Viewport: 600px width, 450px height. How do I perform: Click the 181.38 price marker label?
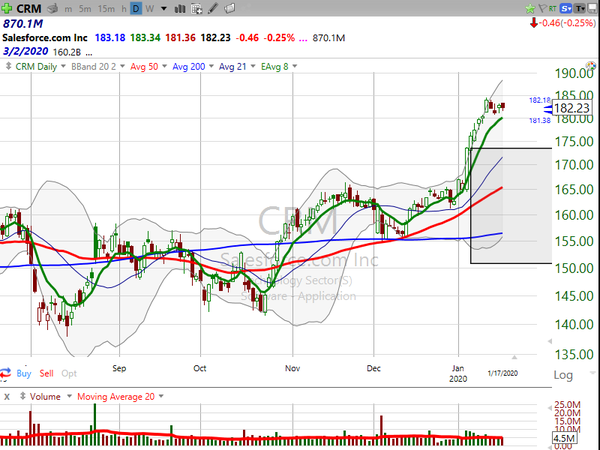(540, 121)
